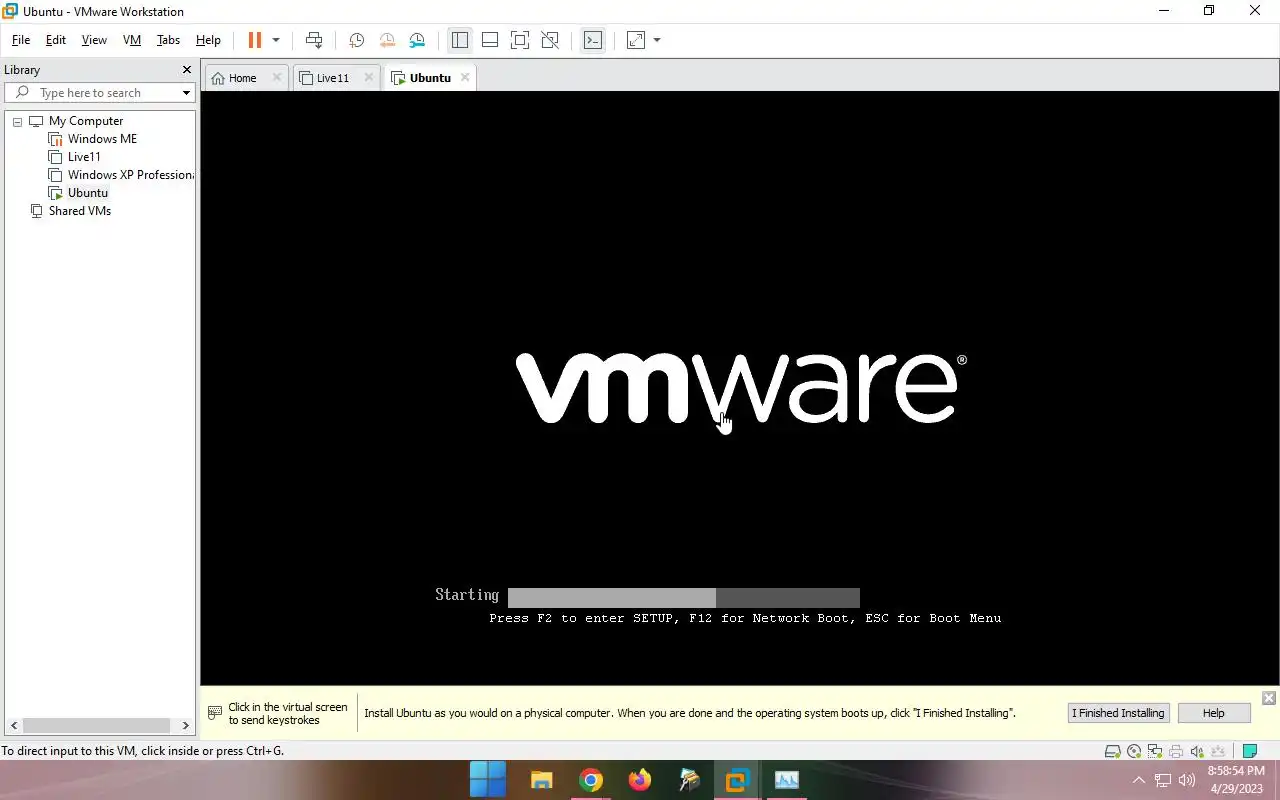Click the library horizontal scrollbar
This screenshot has height=800, width=1280.
(x=97, y=726)
